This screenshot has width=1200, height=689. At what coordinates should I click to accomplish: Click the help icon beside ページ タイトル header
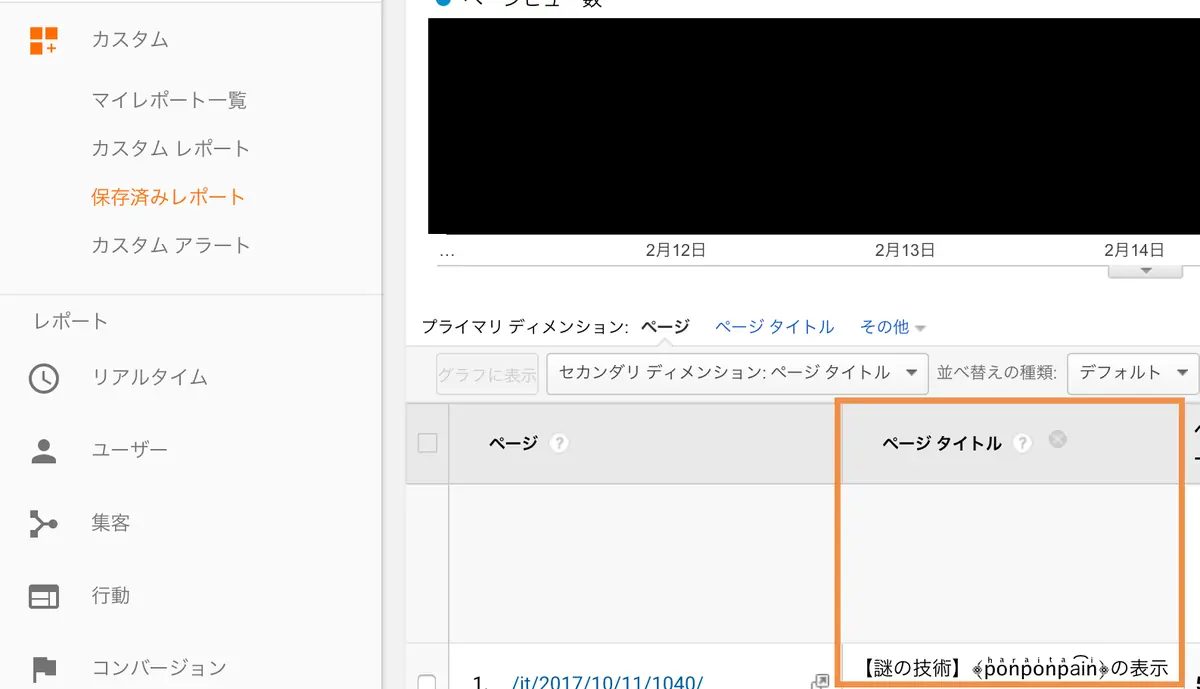[x=1022, y=443]
